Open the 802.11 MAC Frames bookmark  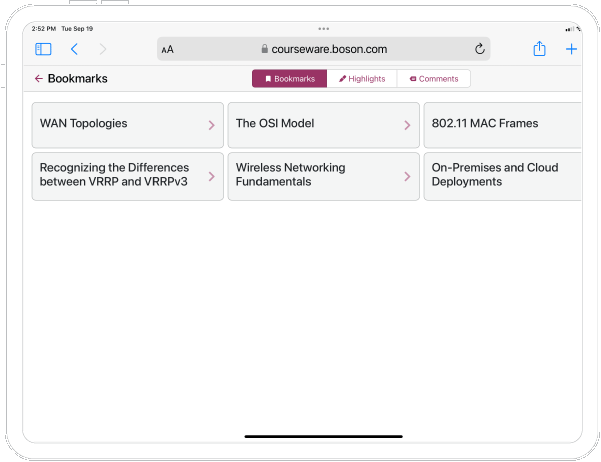[502, 125]
